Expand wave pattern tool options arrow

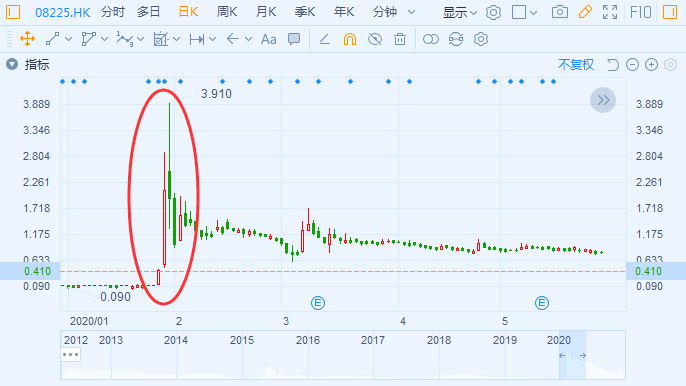[140, 39]
